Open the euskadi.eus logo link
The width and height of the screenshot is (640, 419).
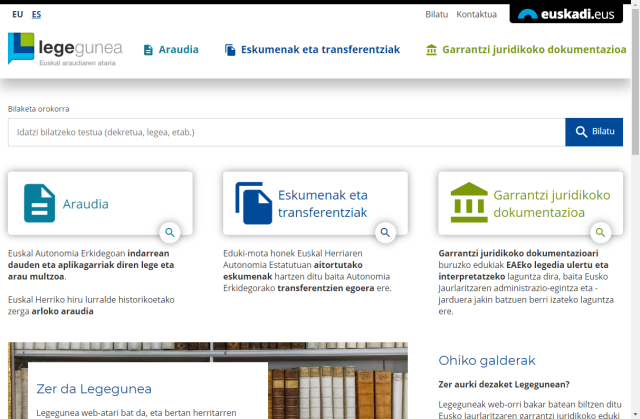coord(566,14)
